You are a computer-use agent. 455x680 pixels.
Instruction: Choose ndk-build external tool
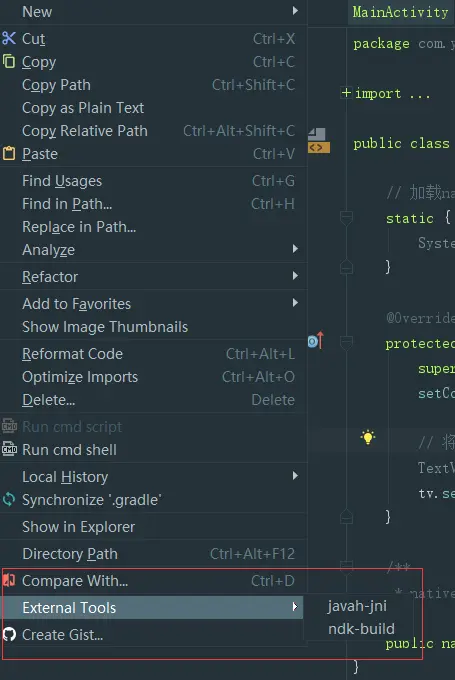[x=361, y=628]
